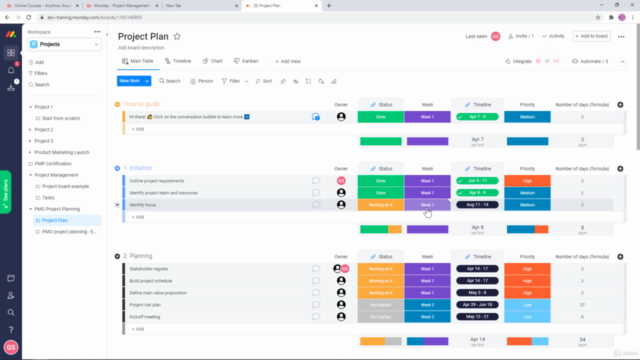Open conversation bubble on How-to guide item

pos(316,117)
